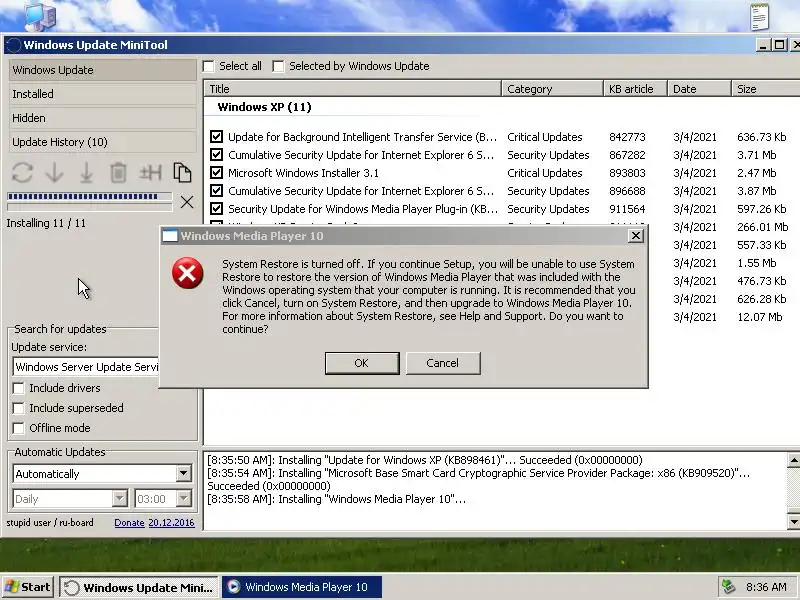Click the system tray network icon
This screenshot has height=600, width=800.
pyautogui.click(x=729, y=587)
